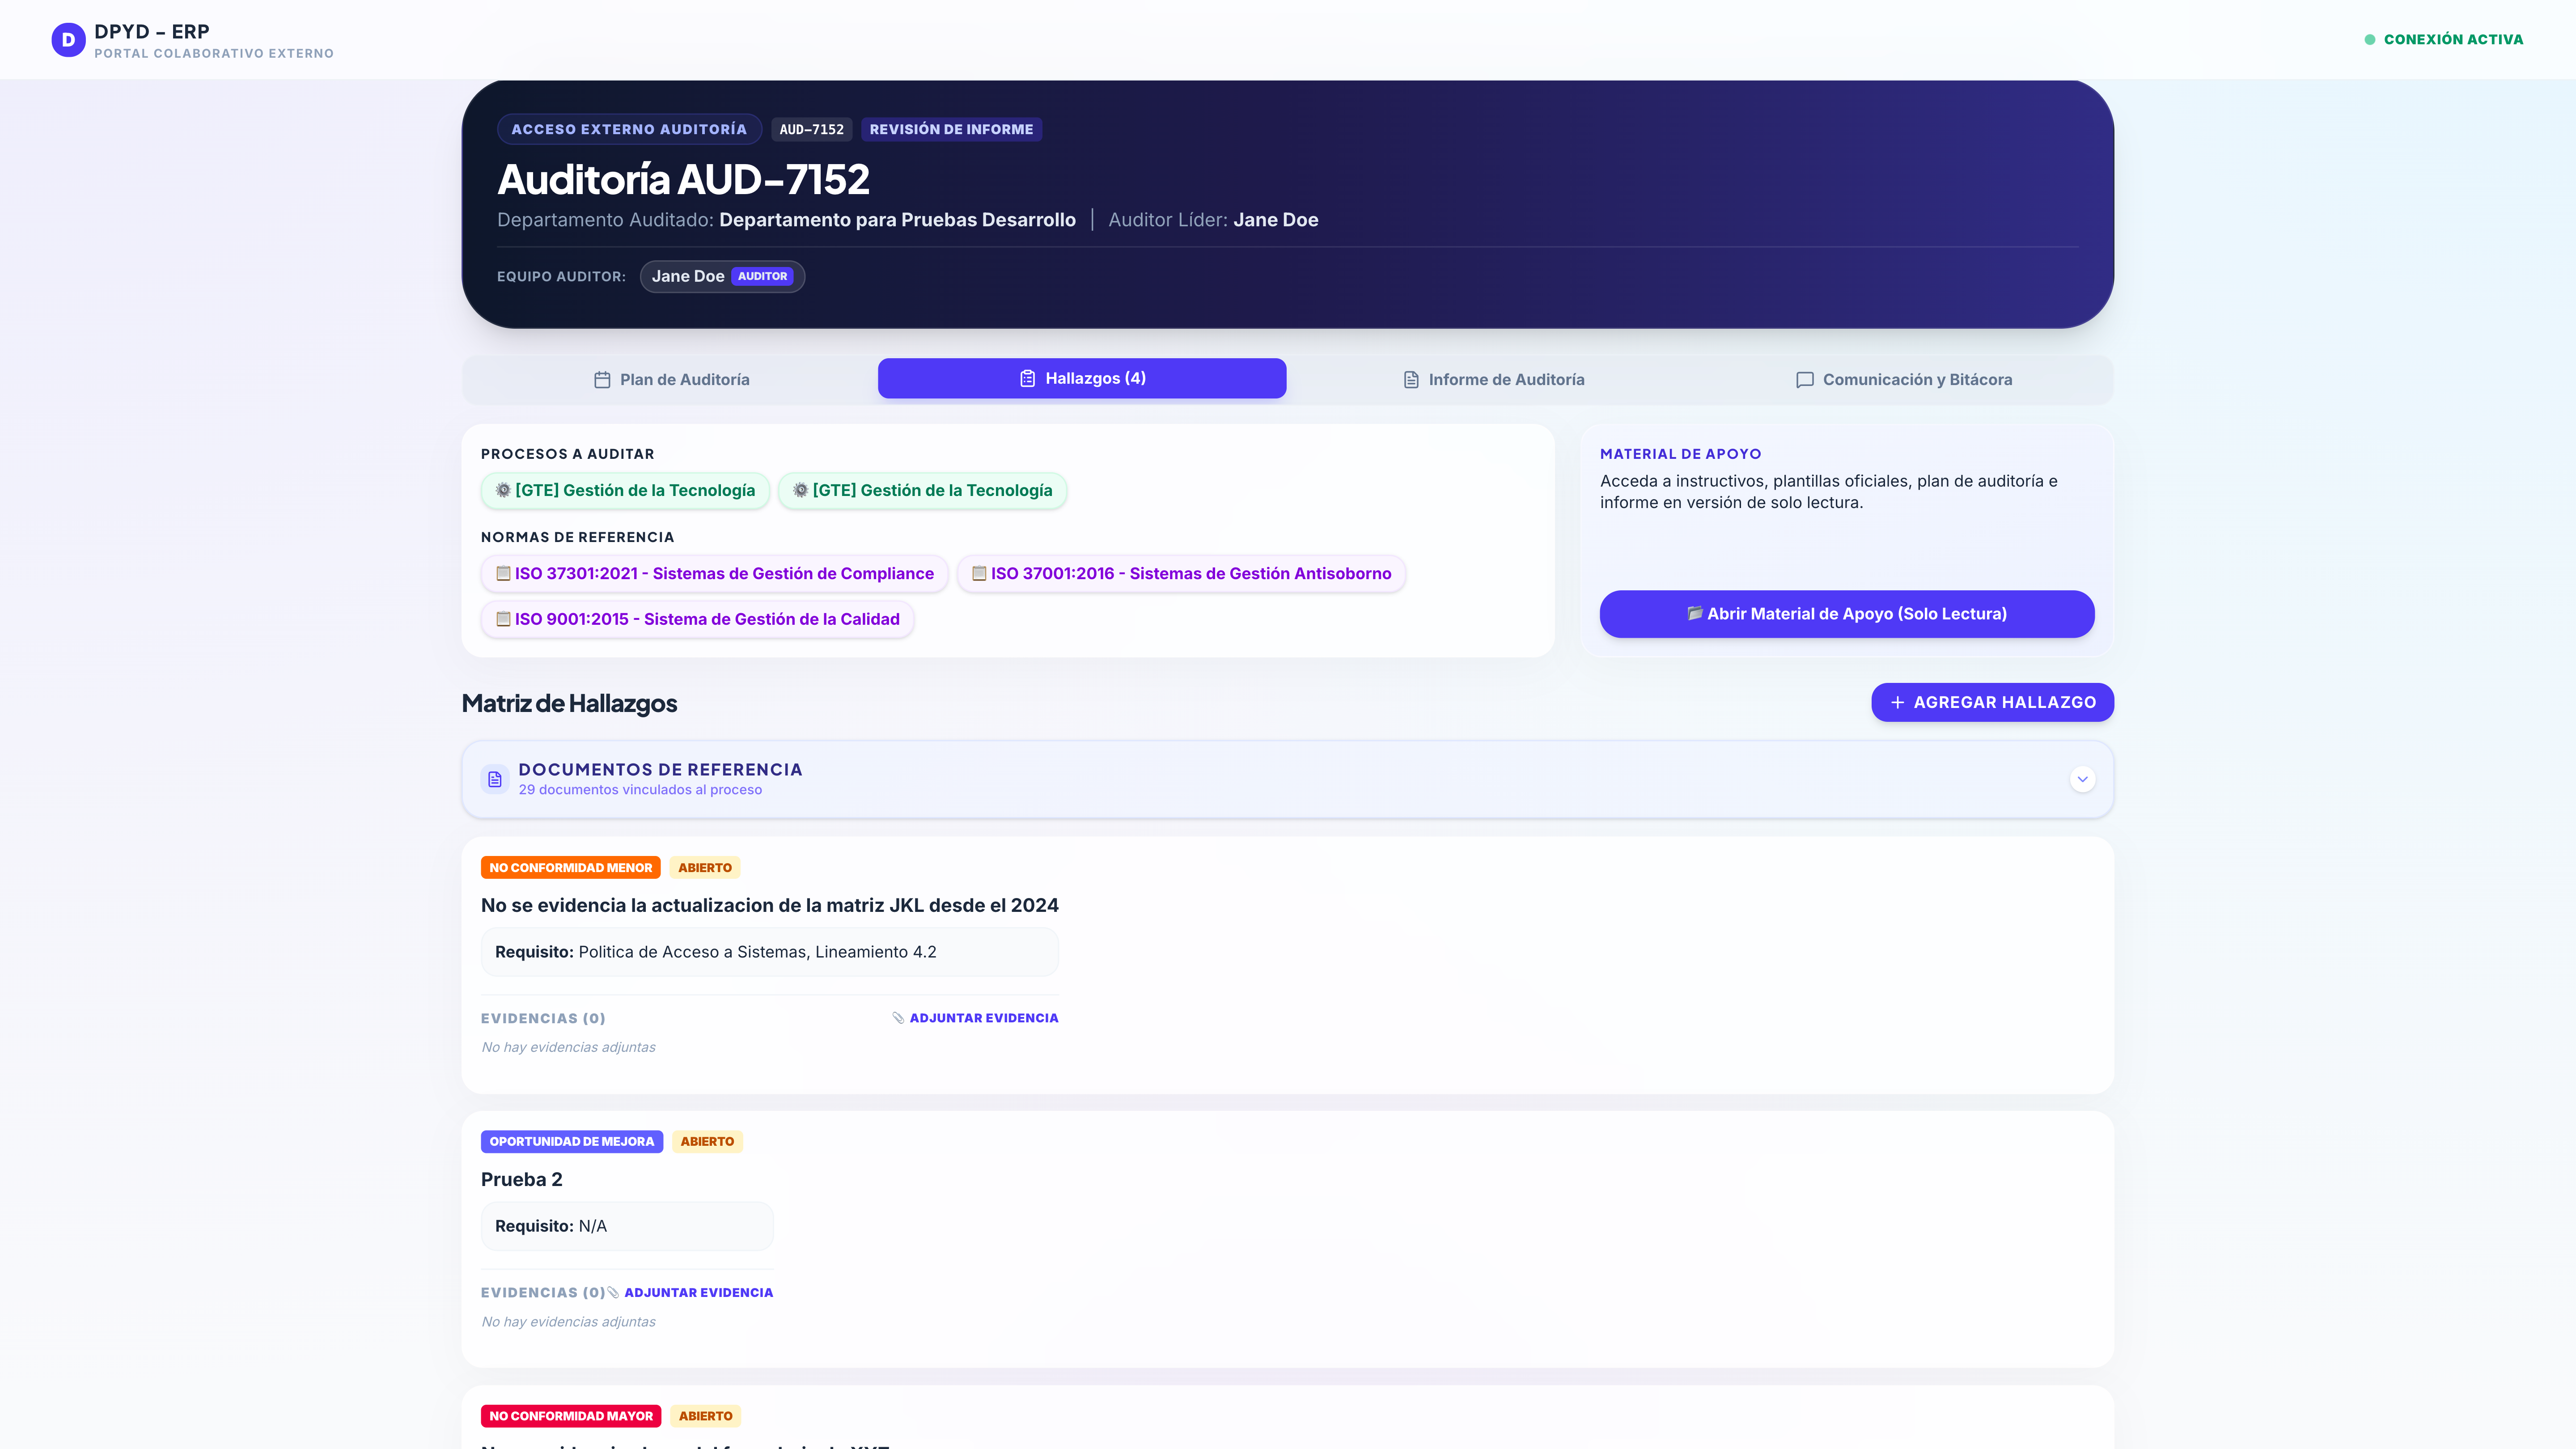Image resolution: width=2576 pixels, height=1449 pixels.
Task: Click the NO CONFORMIDAD MENOR badge
Action: (x=570, y=867)
